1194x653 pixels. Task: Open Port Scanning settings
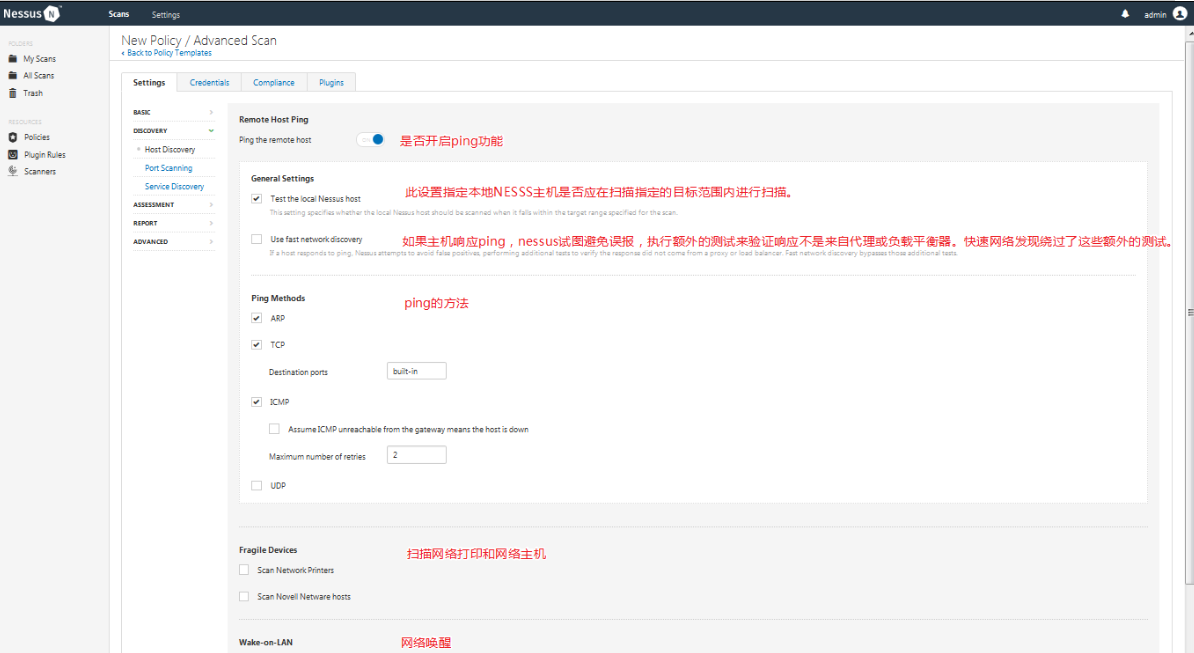point(168,168)
